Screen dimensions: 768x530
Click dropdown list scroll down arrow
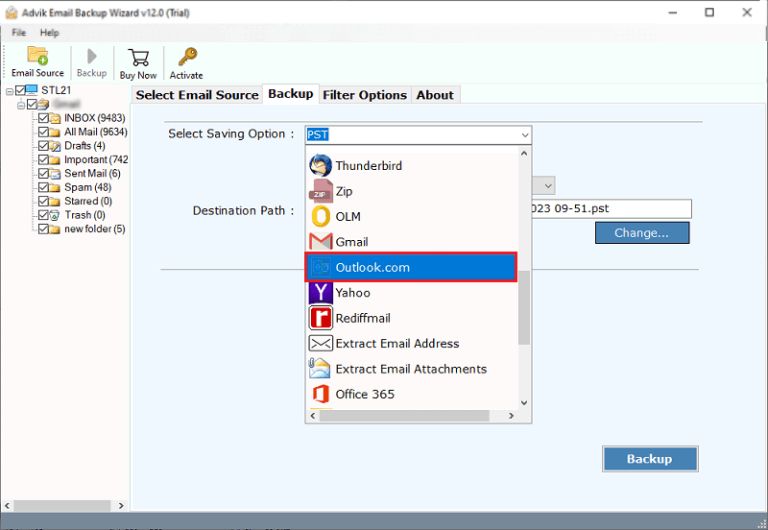524,403
